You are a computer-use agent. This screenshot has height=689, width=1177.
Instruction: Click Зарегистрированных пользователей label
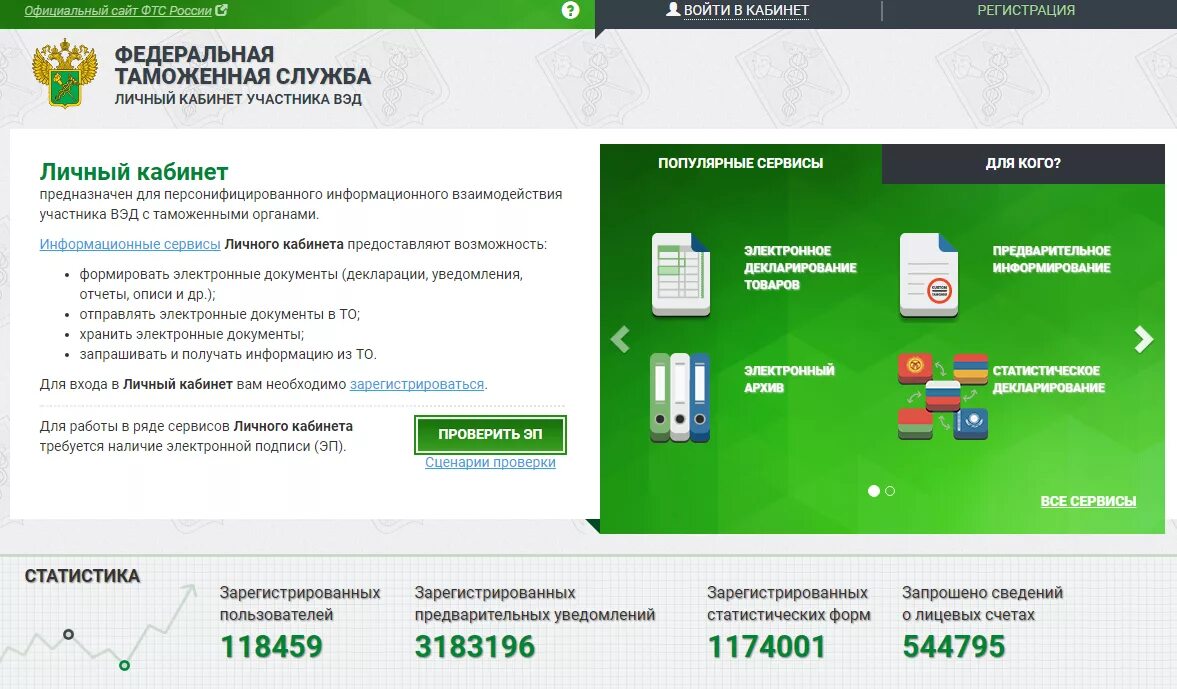[300, 603]
